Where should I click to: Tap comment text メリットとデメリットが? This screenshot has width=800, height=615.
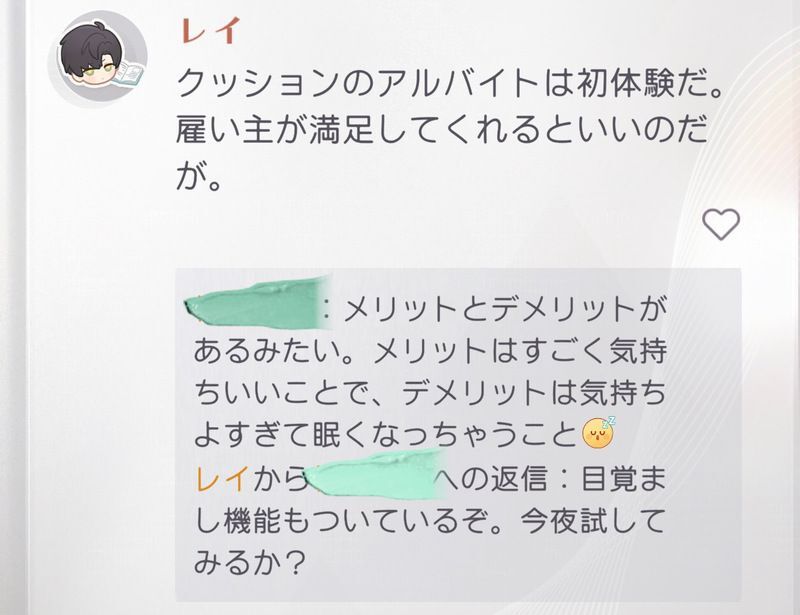tap(505, 309)
